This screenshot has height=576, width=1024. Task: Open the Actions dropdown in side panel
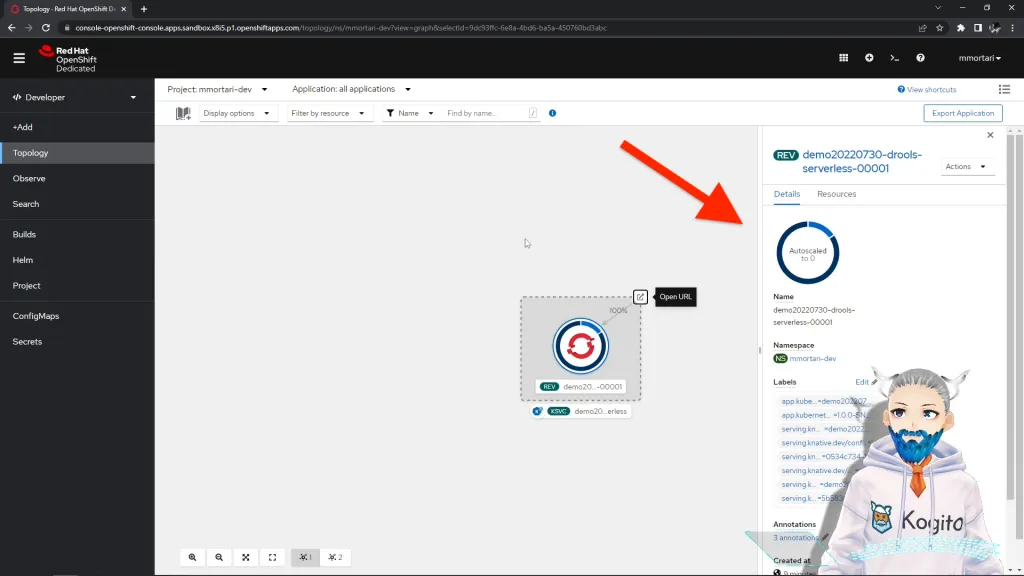tap(966, 167)
